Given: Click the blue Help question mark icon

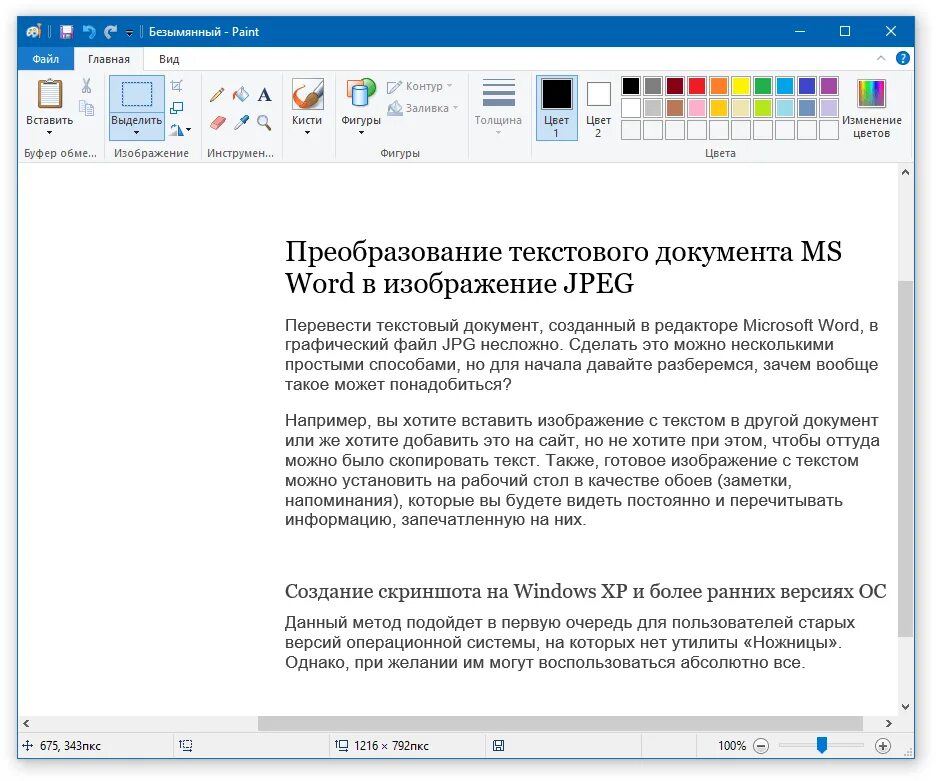Looking at the screenshot, I should [x=903, y=58].
